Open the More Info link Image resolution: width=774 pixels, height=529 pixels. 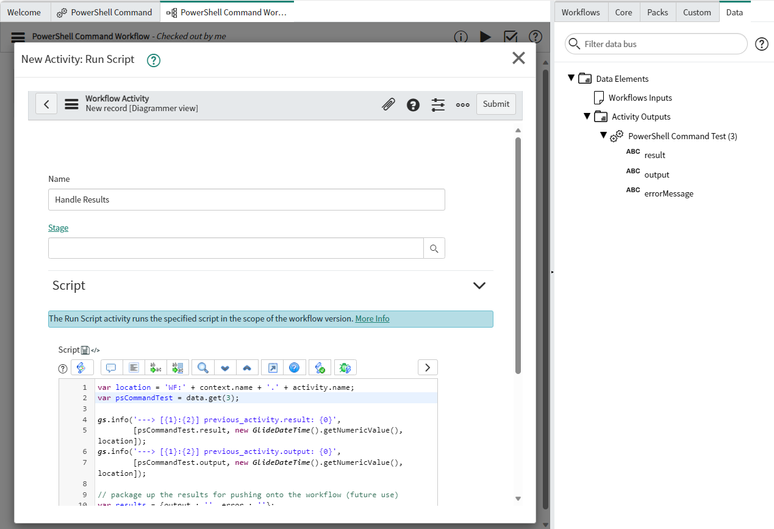coord(372,319)
